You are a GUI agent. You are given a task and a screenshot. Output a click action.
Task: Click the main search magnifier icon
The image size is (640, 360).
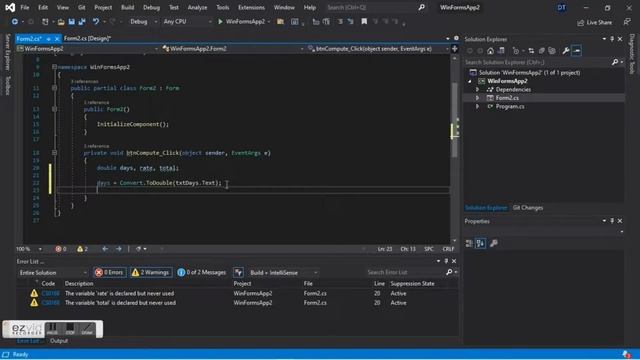pos(421,7)
